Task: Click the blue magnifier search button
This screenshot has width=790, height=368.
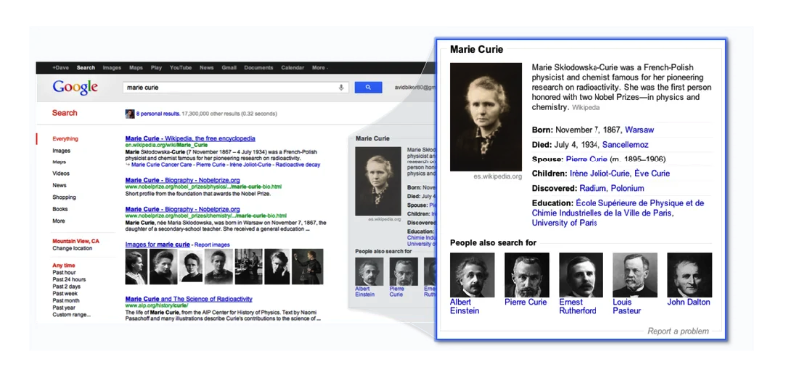Action: pyautogui.click(x=368, y=87)
